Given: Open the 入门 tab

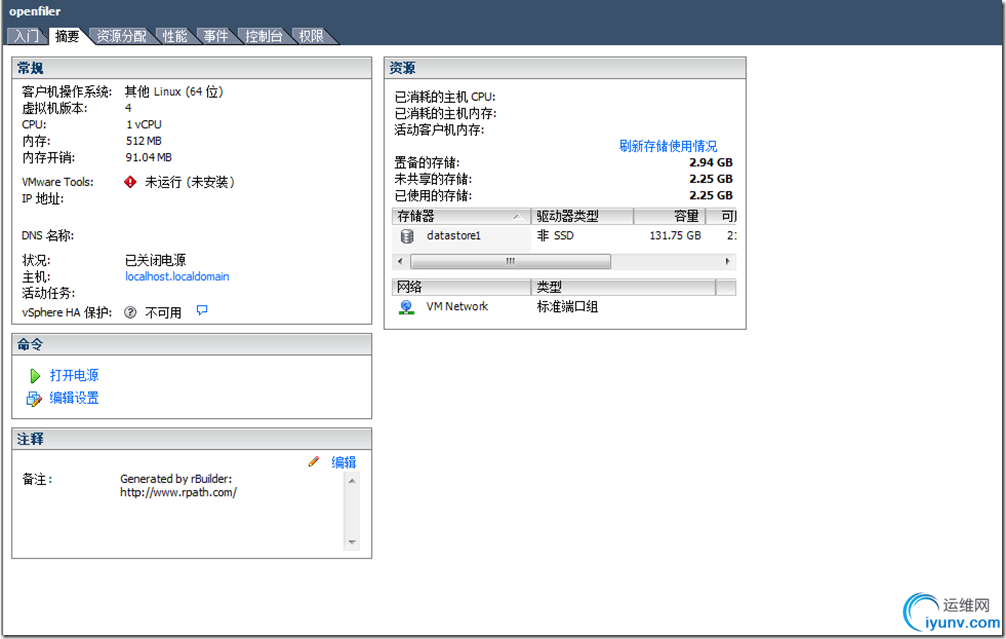Looking at the screenshot, I should [26, 37].
